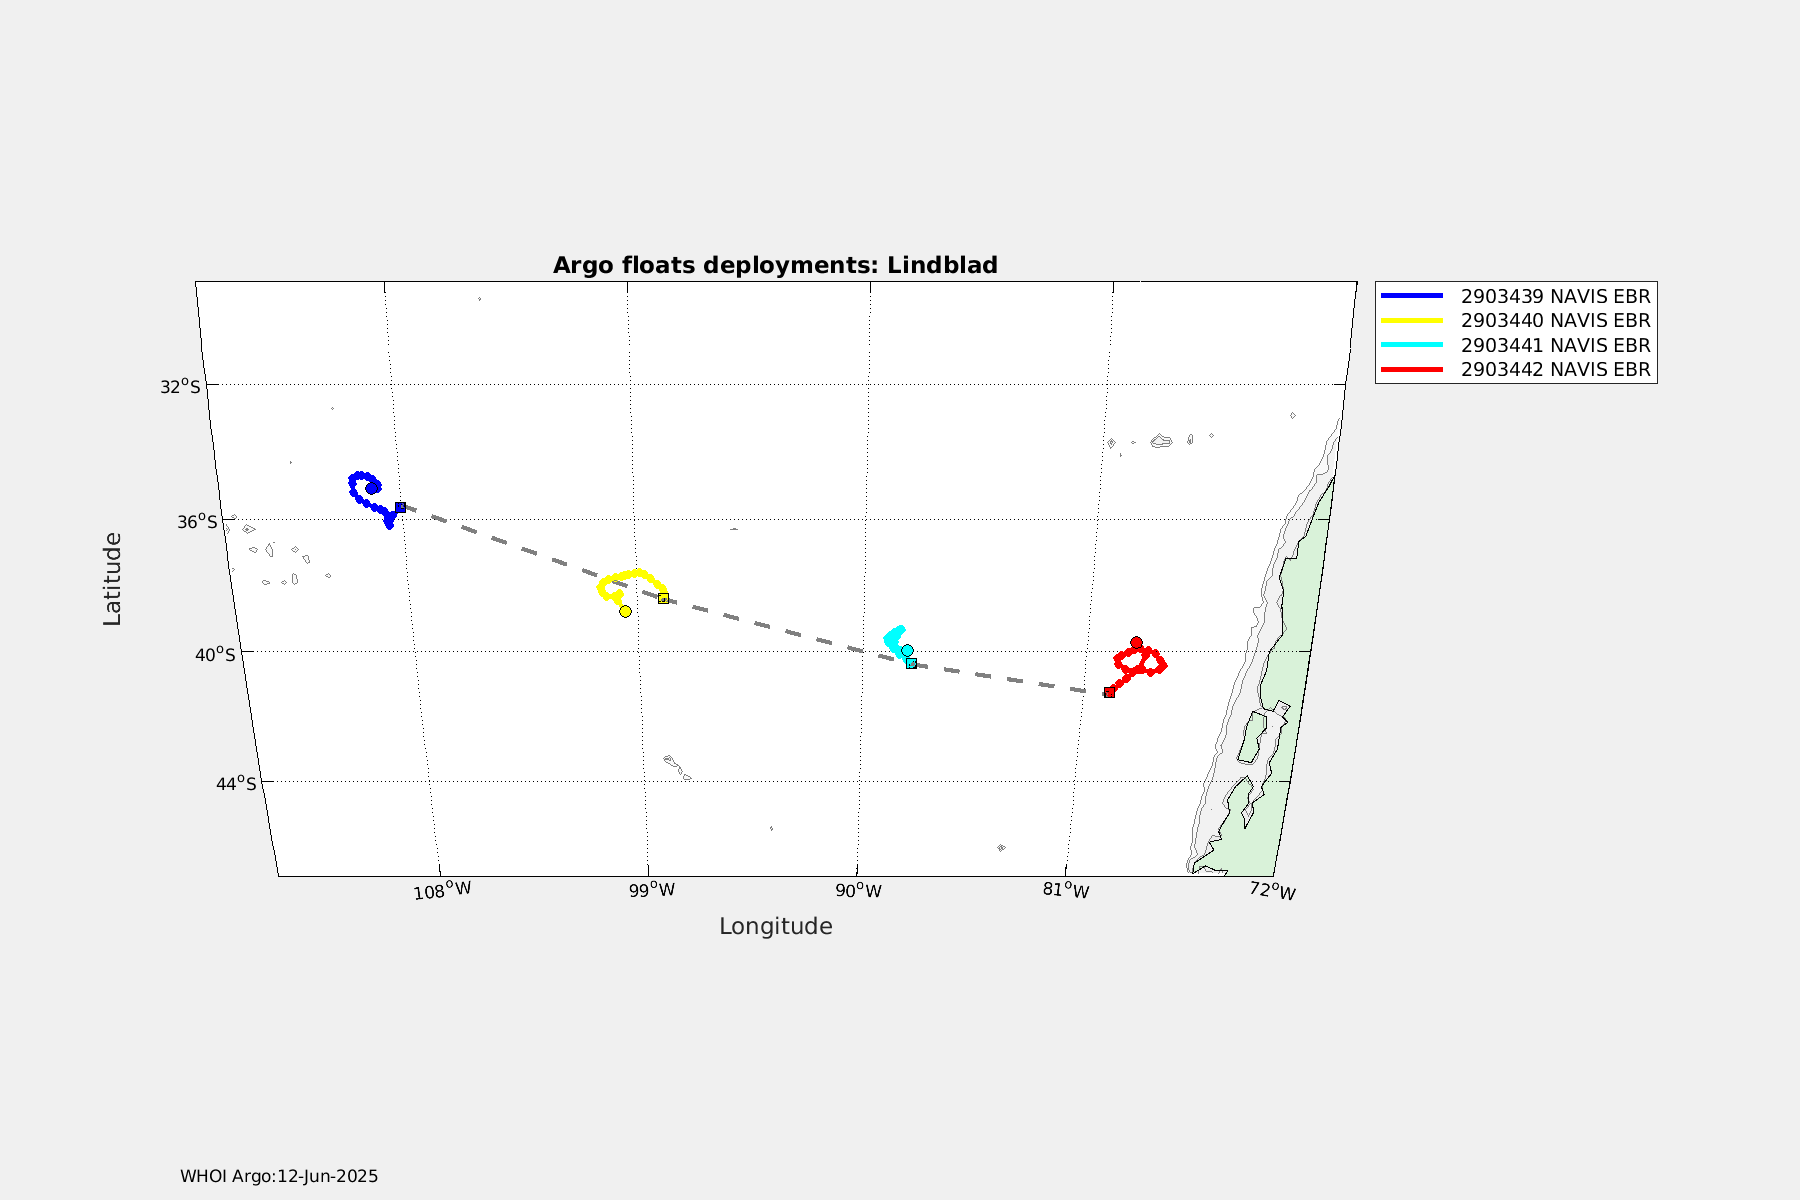Click the WHOI Argo:12-Jun-2025 footer text

(x=279, y=1176)
